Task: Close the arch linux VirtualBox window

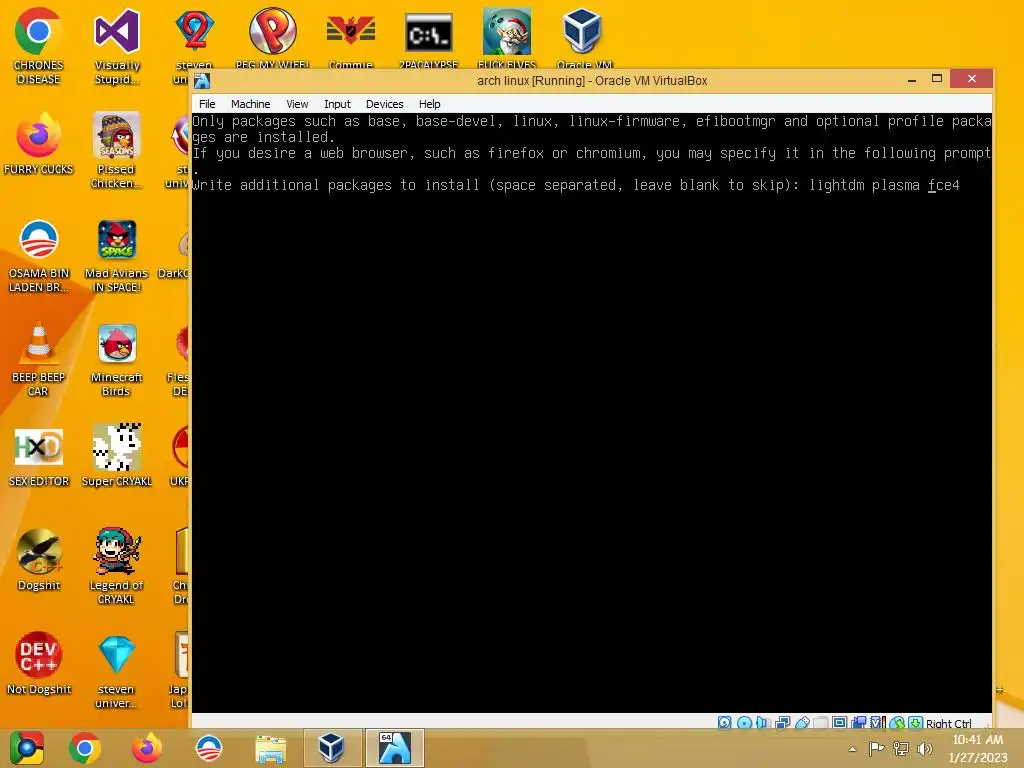Action: [972, 78]
